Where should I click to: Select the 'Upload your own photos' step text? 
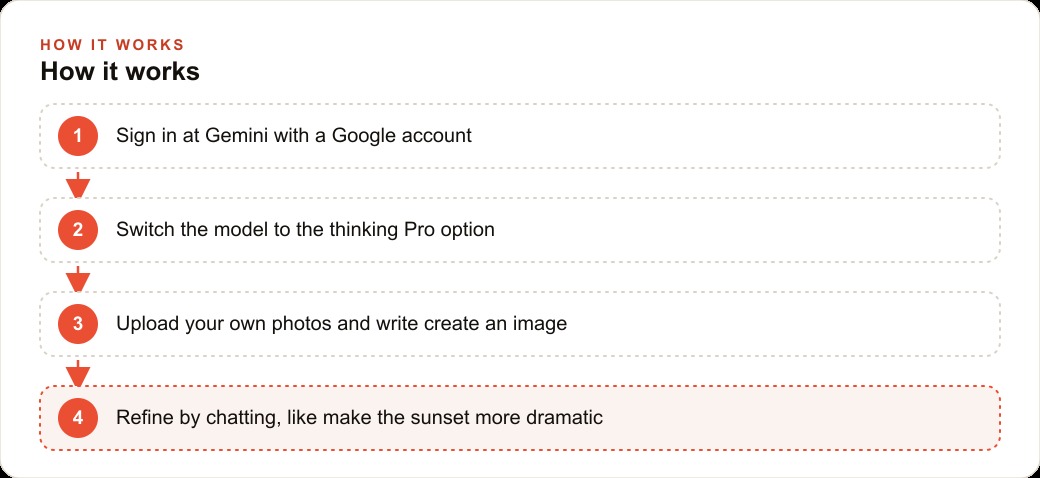342,324
